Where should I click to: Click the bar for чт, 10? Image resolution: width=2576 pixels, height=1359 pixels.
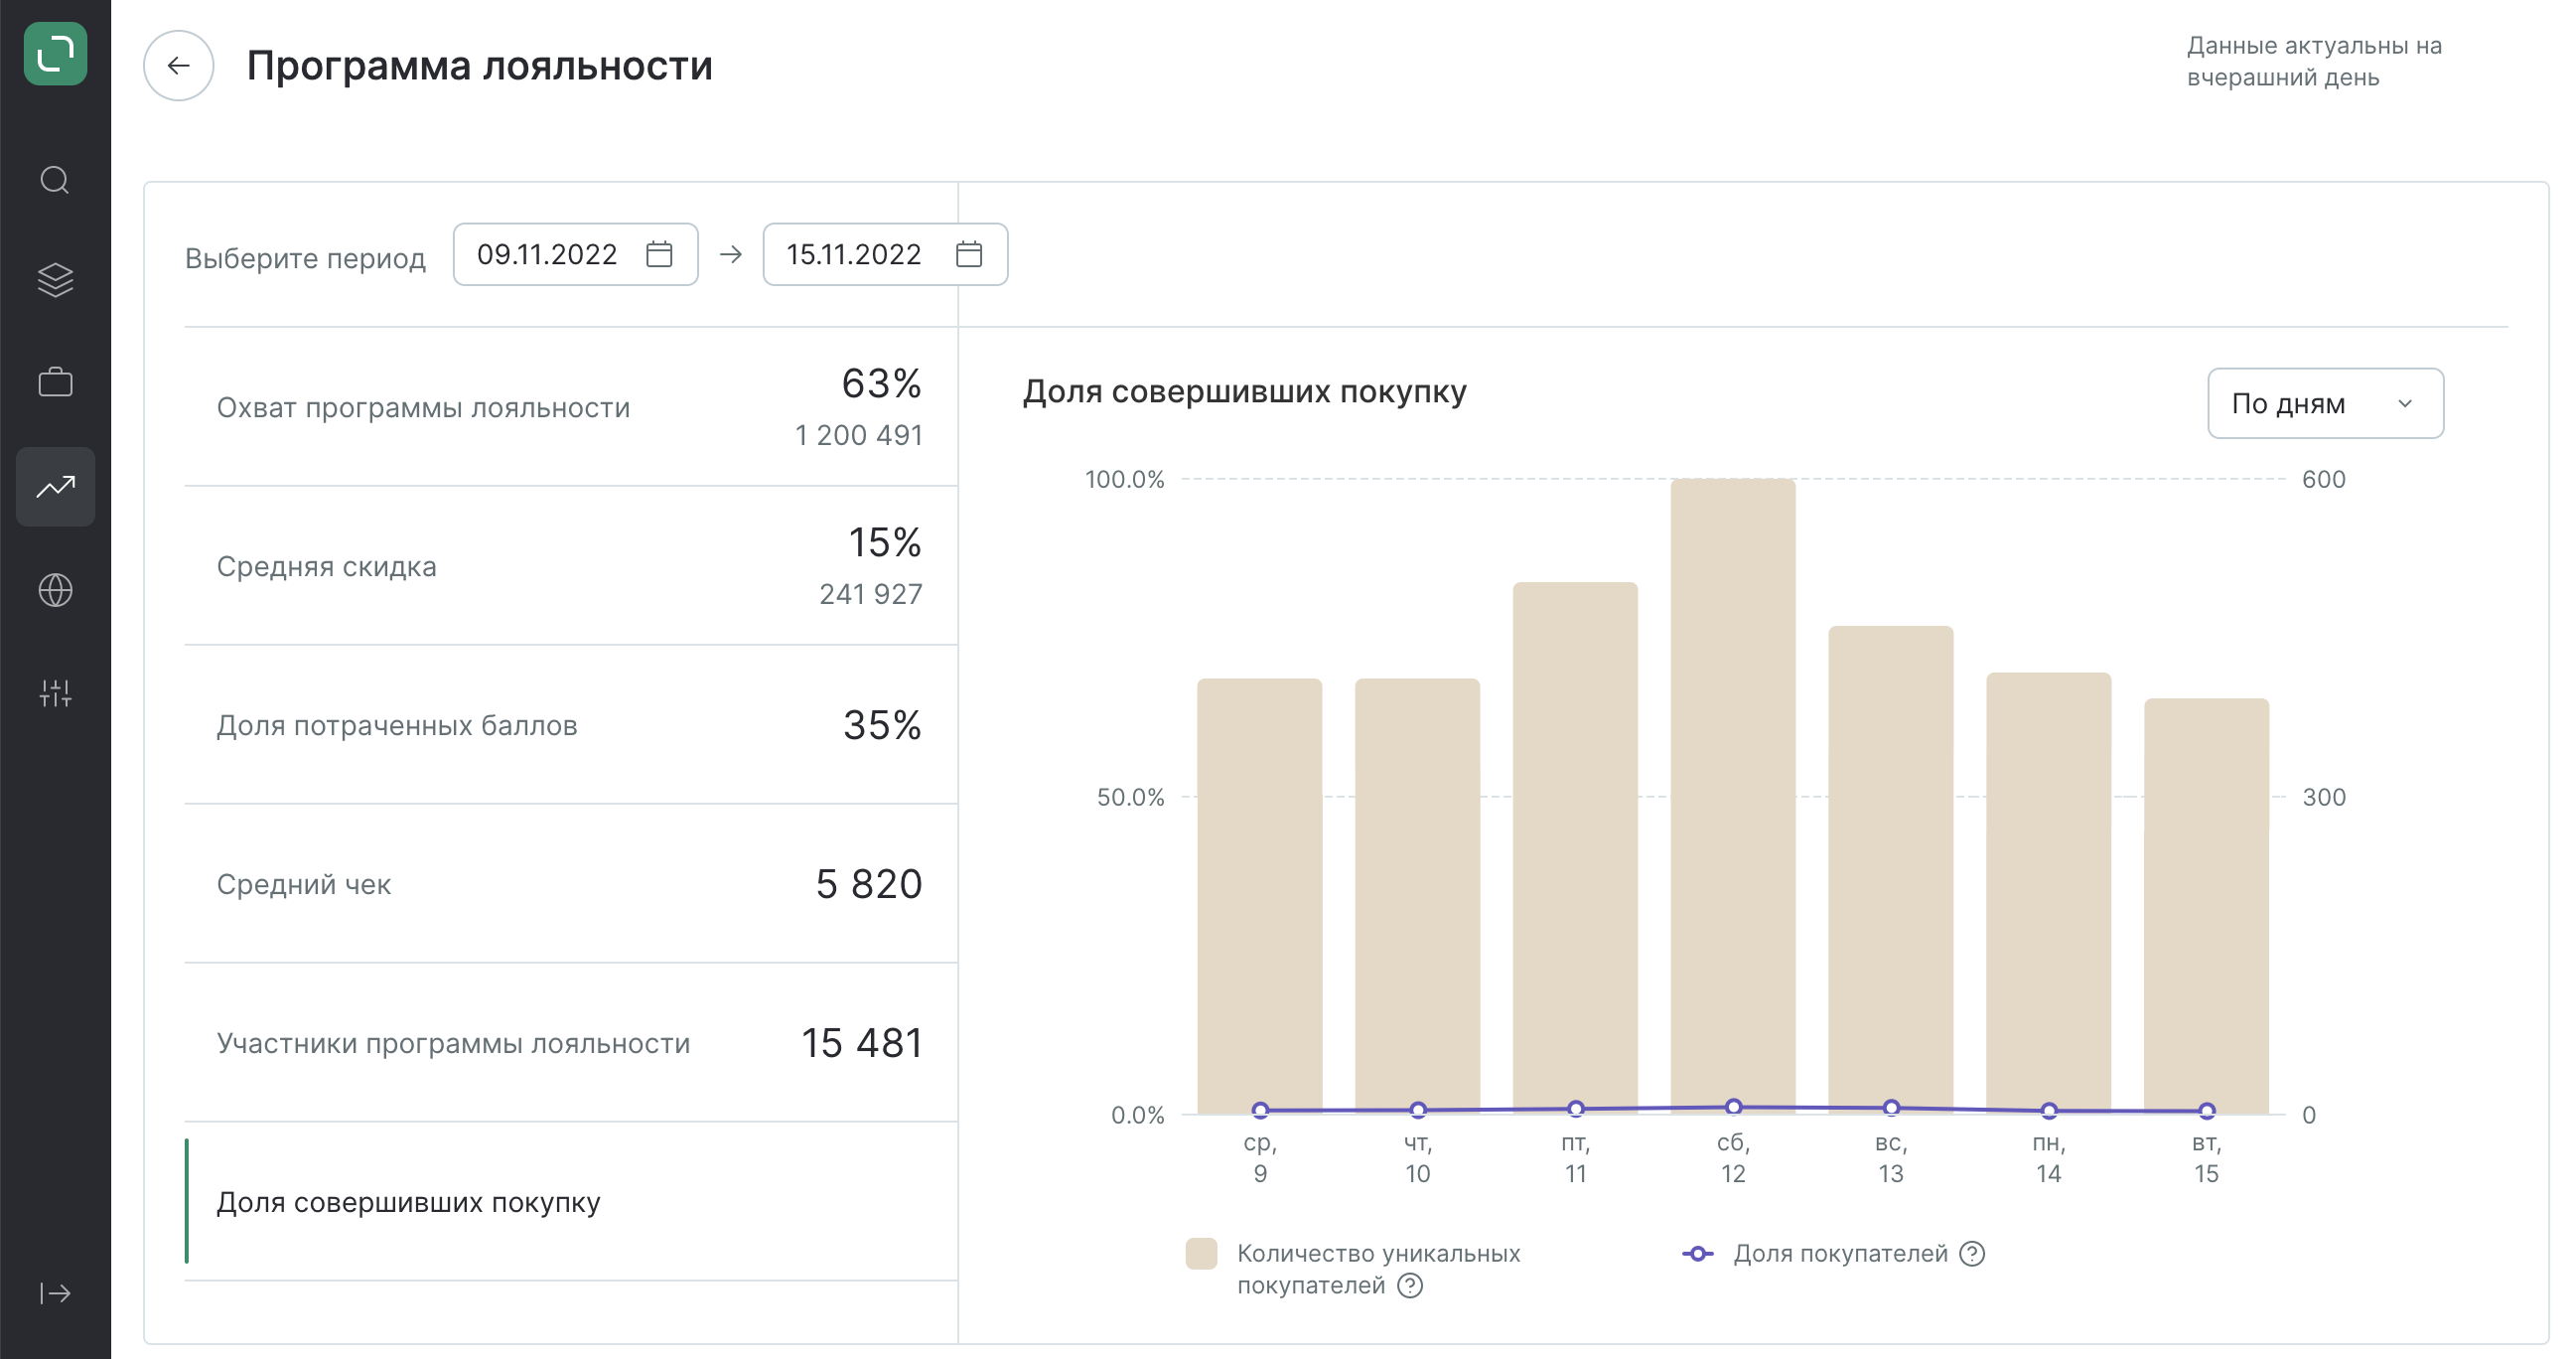click(x=1418, y=896)
